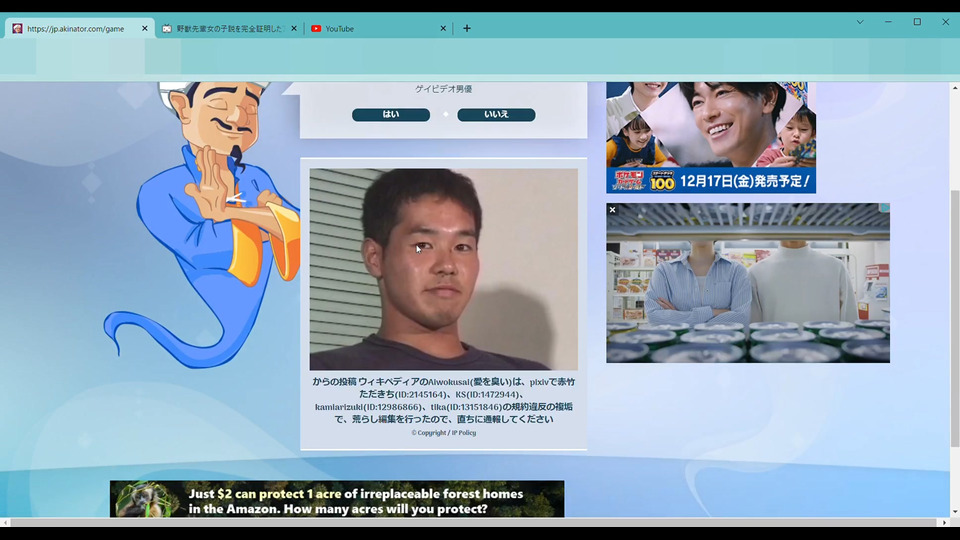
Task: Maximize the browser window
Action: pyautogui.click(x=917, y=22)
